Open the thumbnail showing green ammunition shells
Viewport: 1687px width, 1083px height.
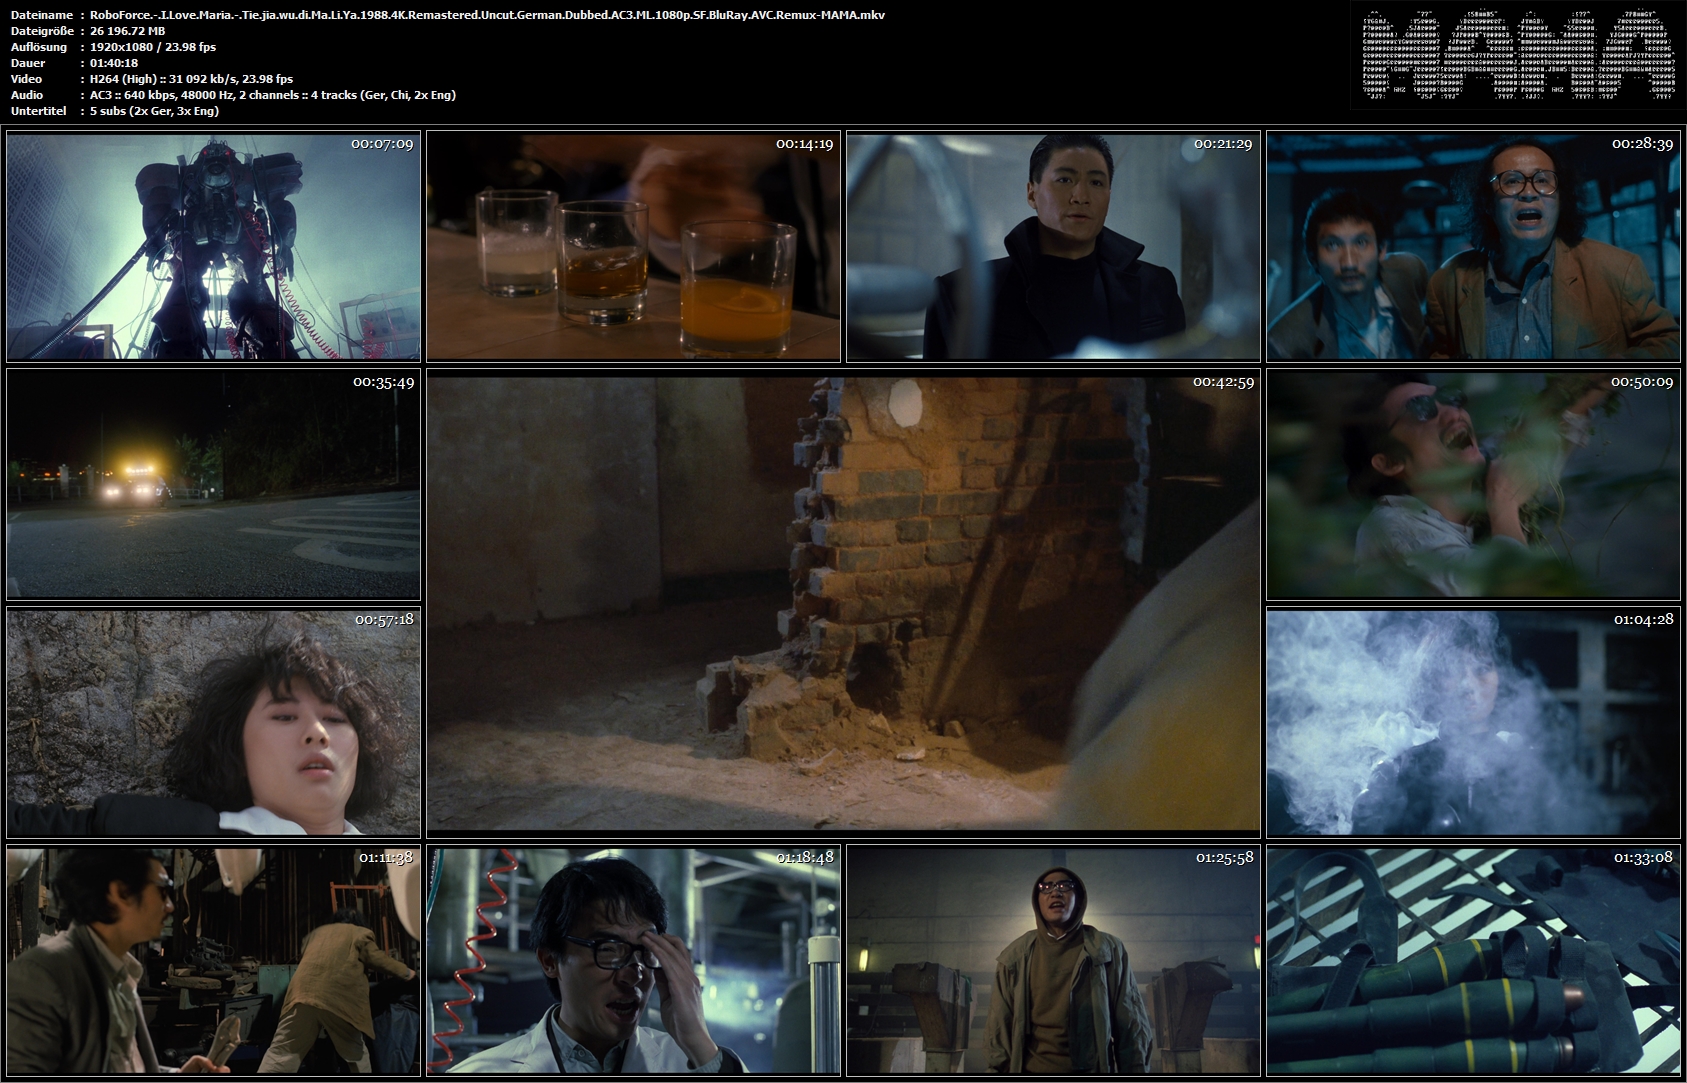tap(1473, 961)
